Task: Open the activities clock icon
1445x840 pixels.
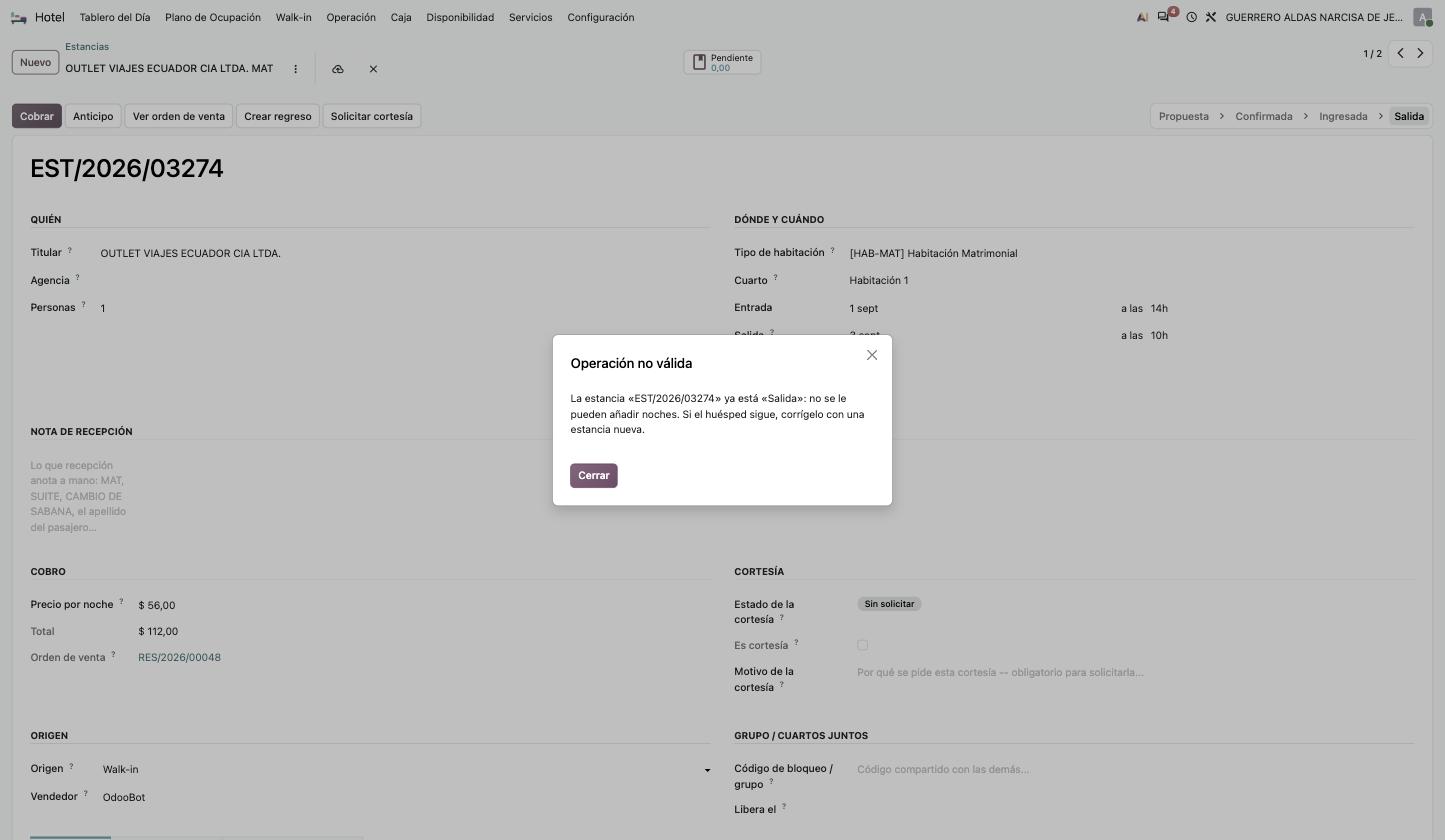Action: click(x=1191, y=18)
